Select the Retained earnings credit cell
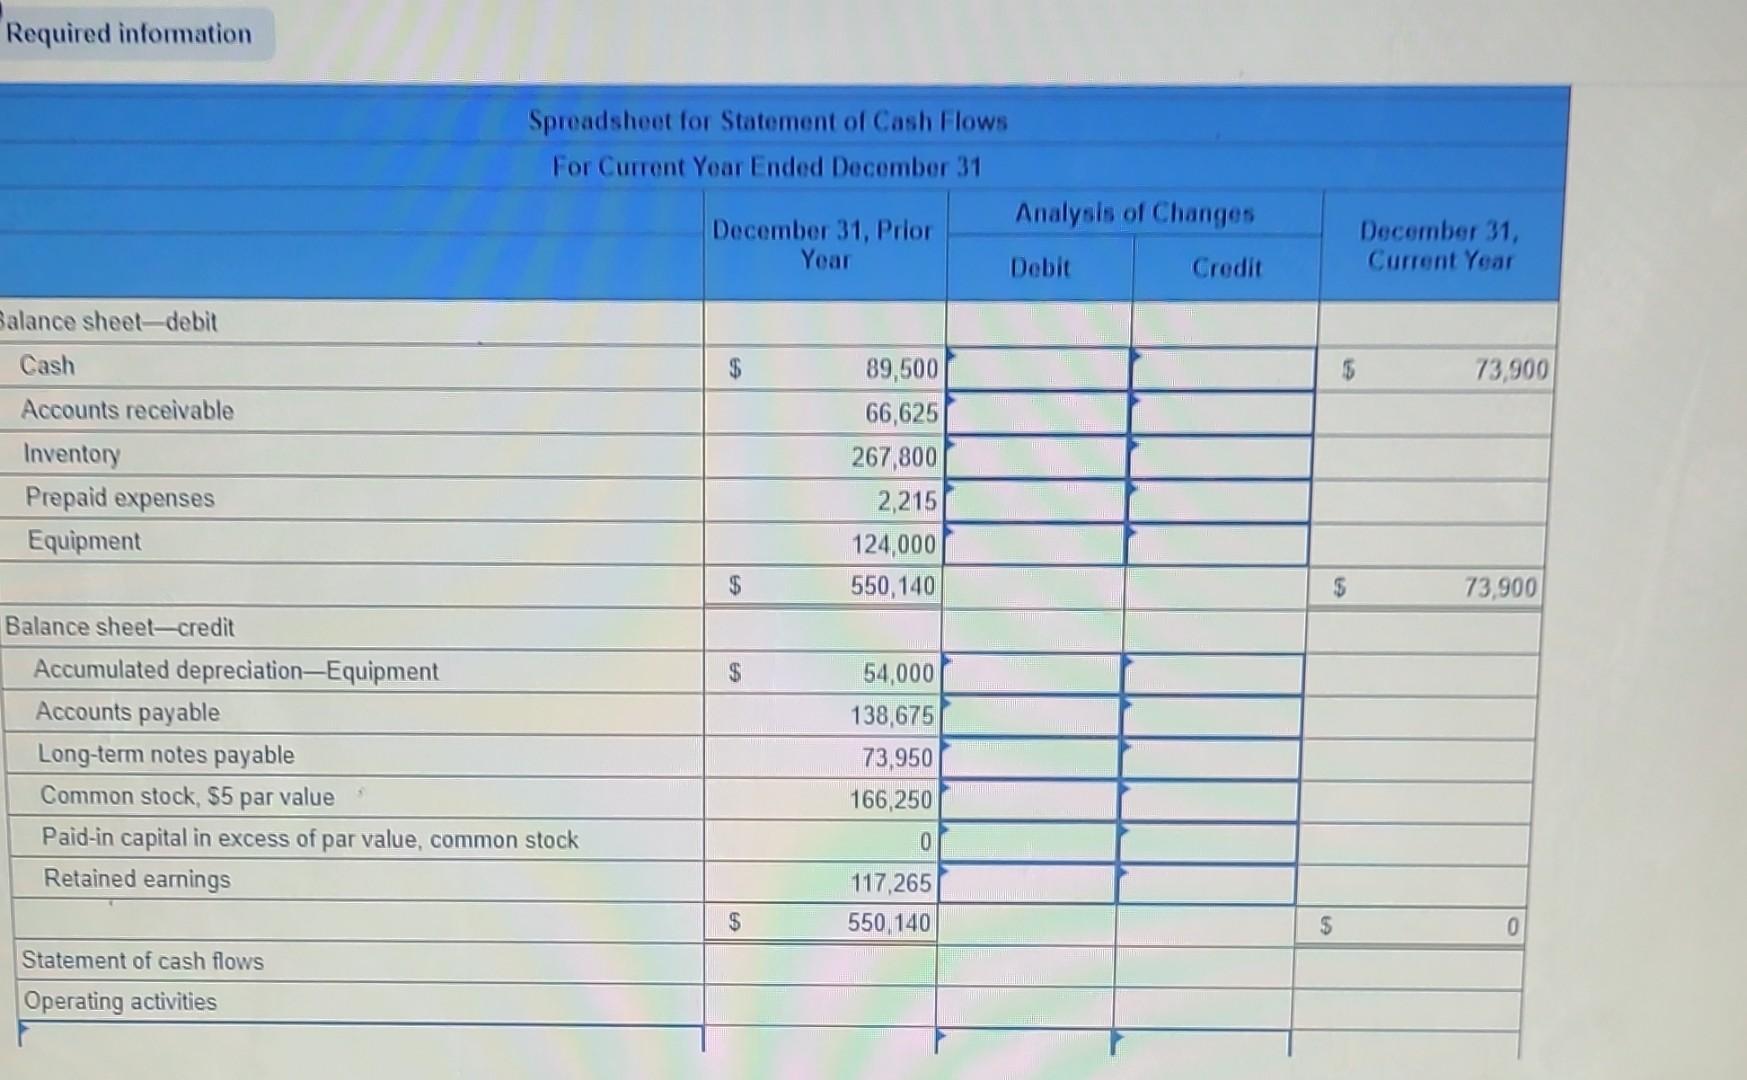The width and height of the screenshot is (1747, 1080). click(1207, 884)
